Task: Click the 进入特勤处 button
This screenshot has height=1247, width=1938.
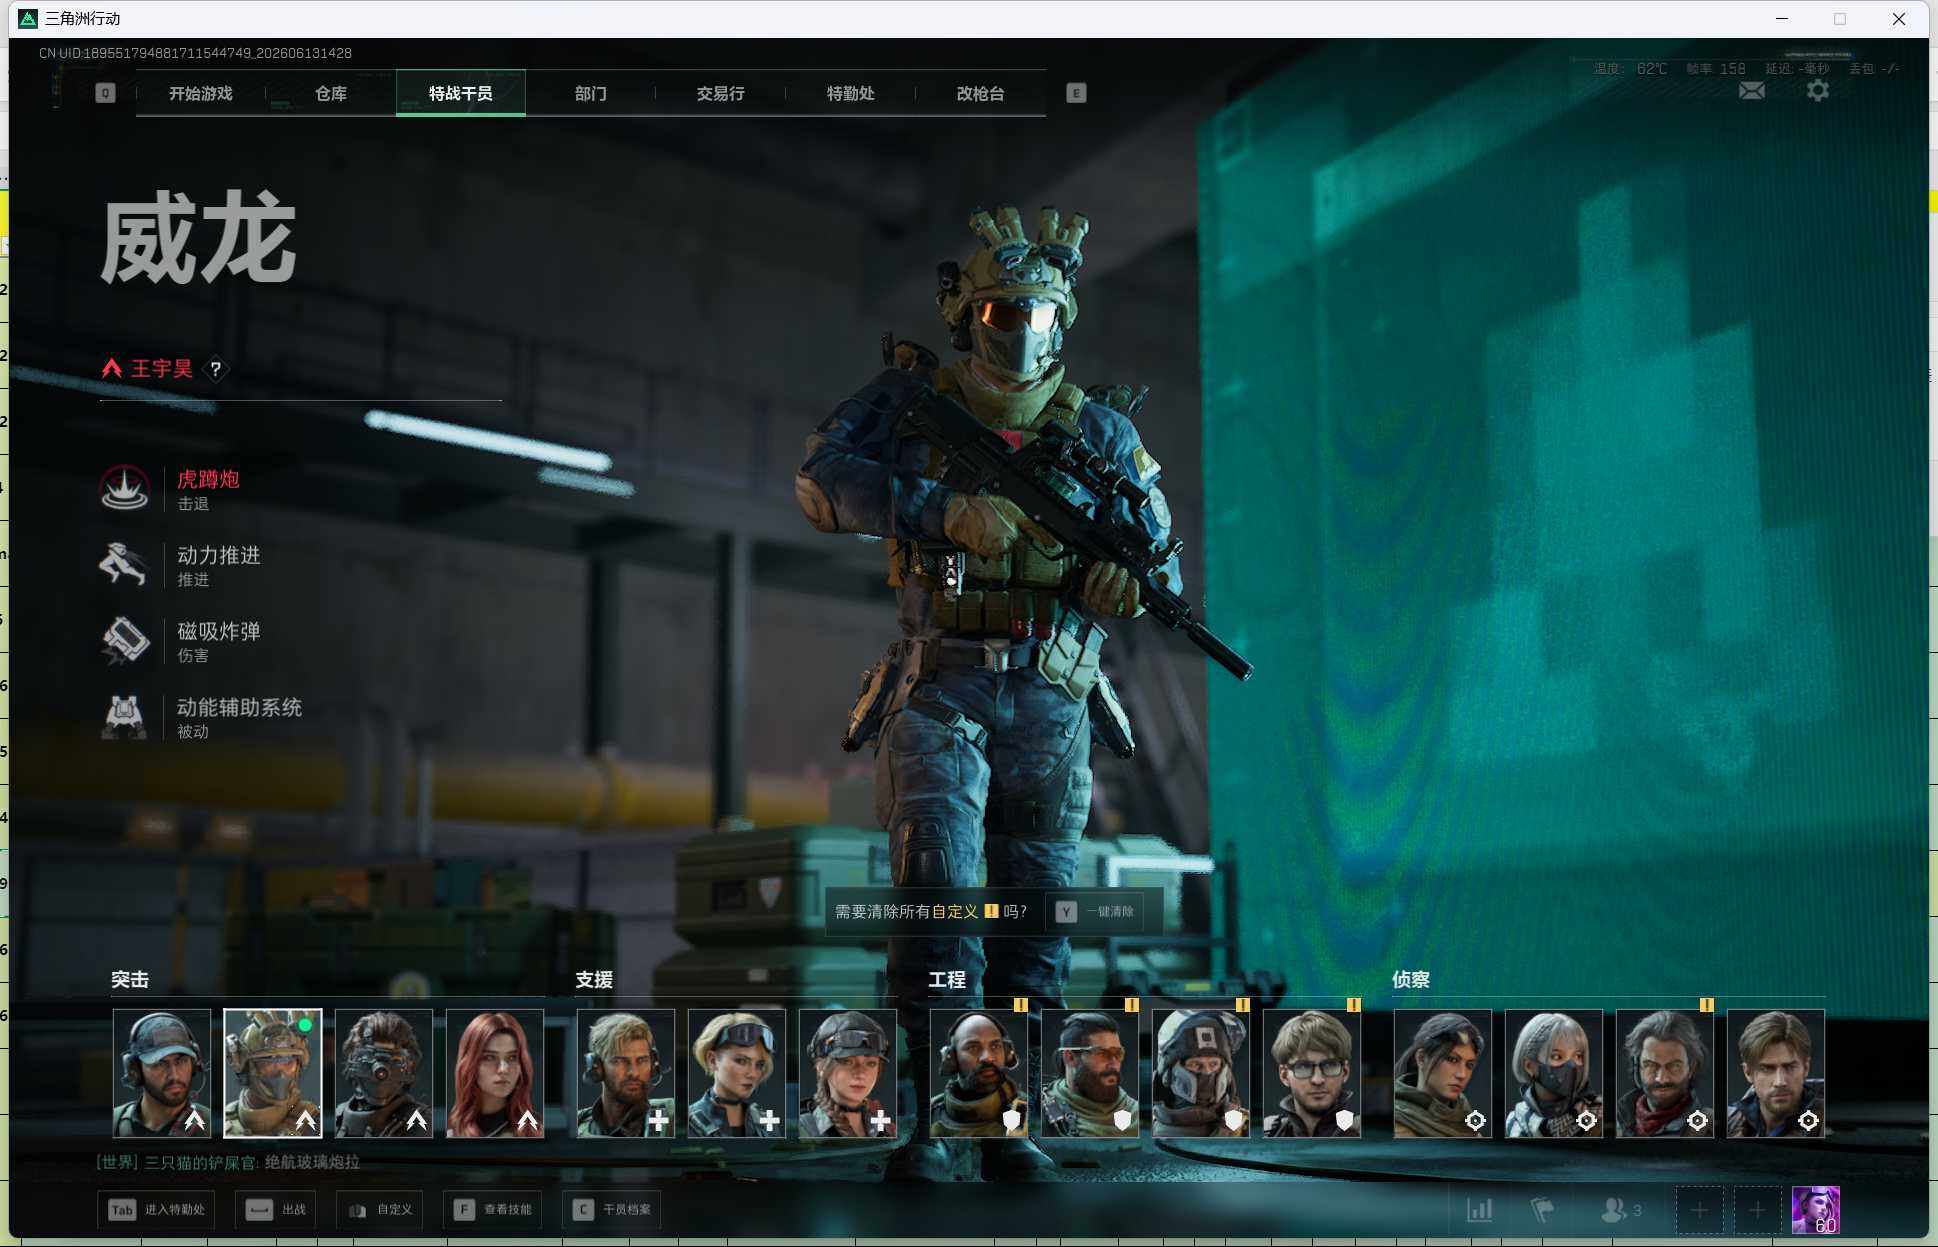Action: point(156,1210)
